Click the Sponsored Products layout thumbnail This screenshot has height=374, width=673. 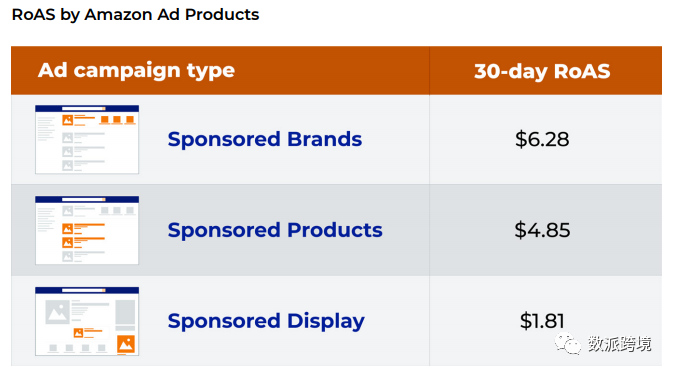87,231
